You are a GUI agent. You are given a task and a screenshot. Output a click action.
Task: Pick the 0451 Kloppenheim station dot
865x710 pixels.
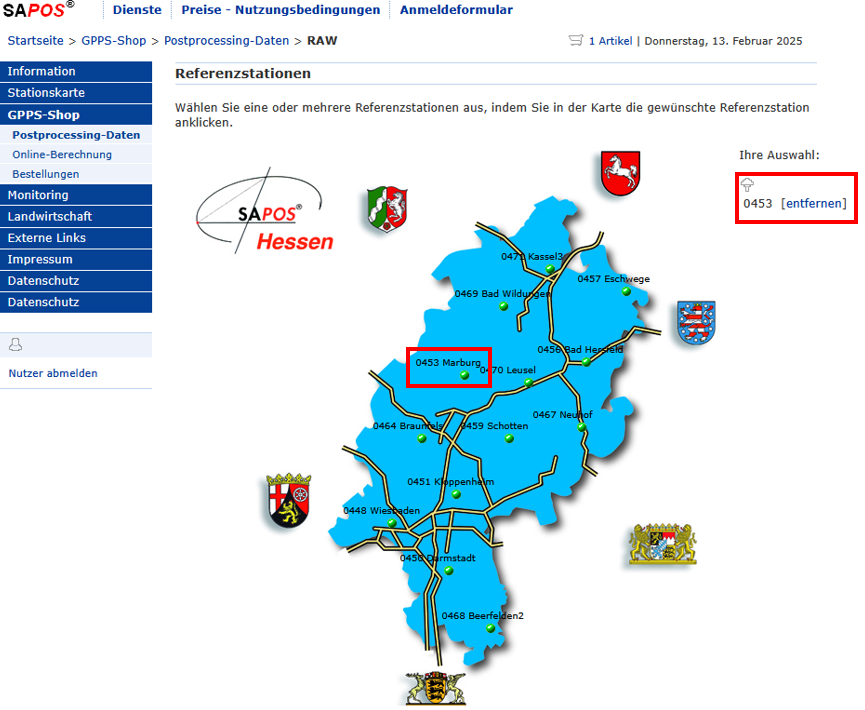(456, 494)
